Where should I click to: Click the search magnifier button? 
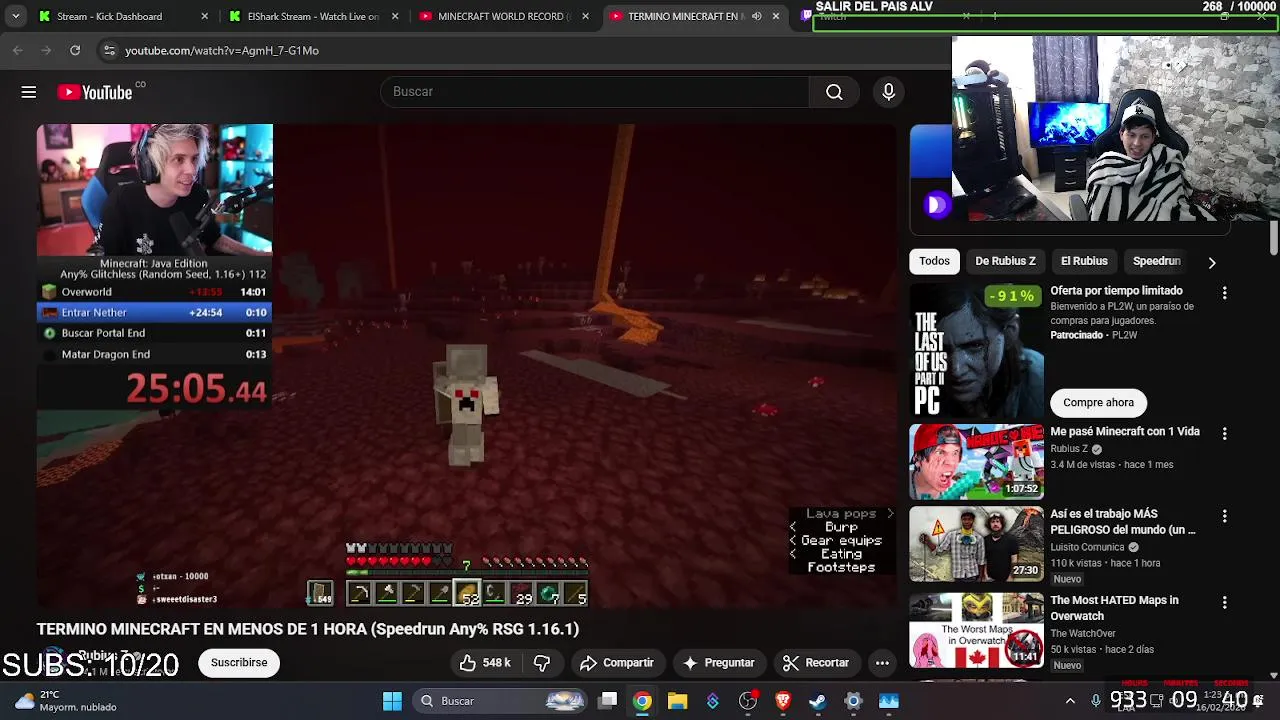(x=834, y=92)
